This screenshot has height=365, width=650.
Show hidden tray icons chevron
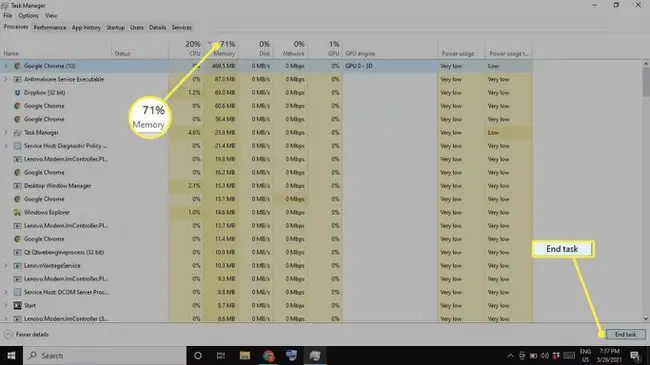click(x=510, y=355)
